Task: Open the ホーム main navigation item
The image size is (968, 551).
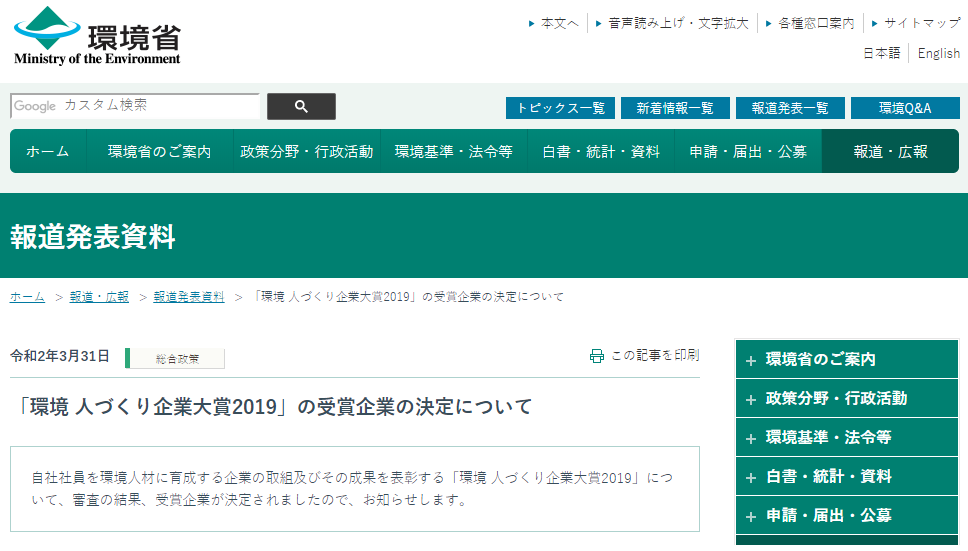Action: 48,151
